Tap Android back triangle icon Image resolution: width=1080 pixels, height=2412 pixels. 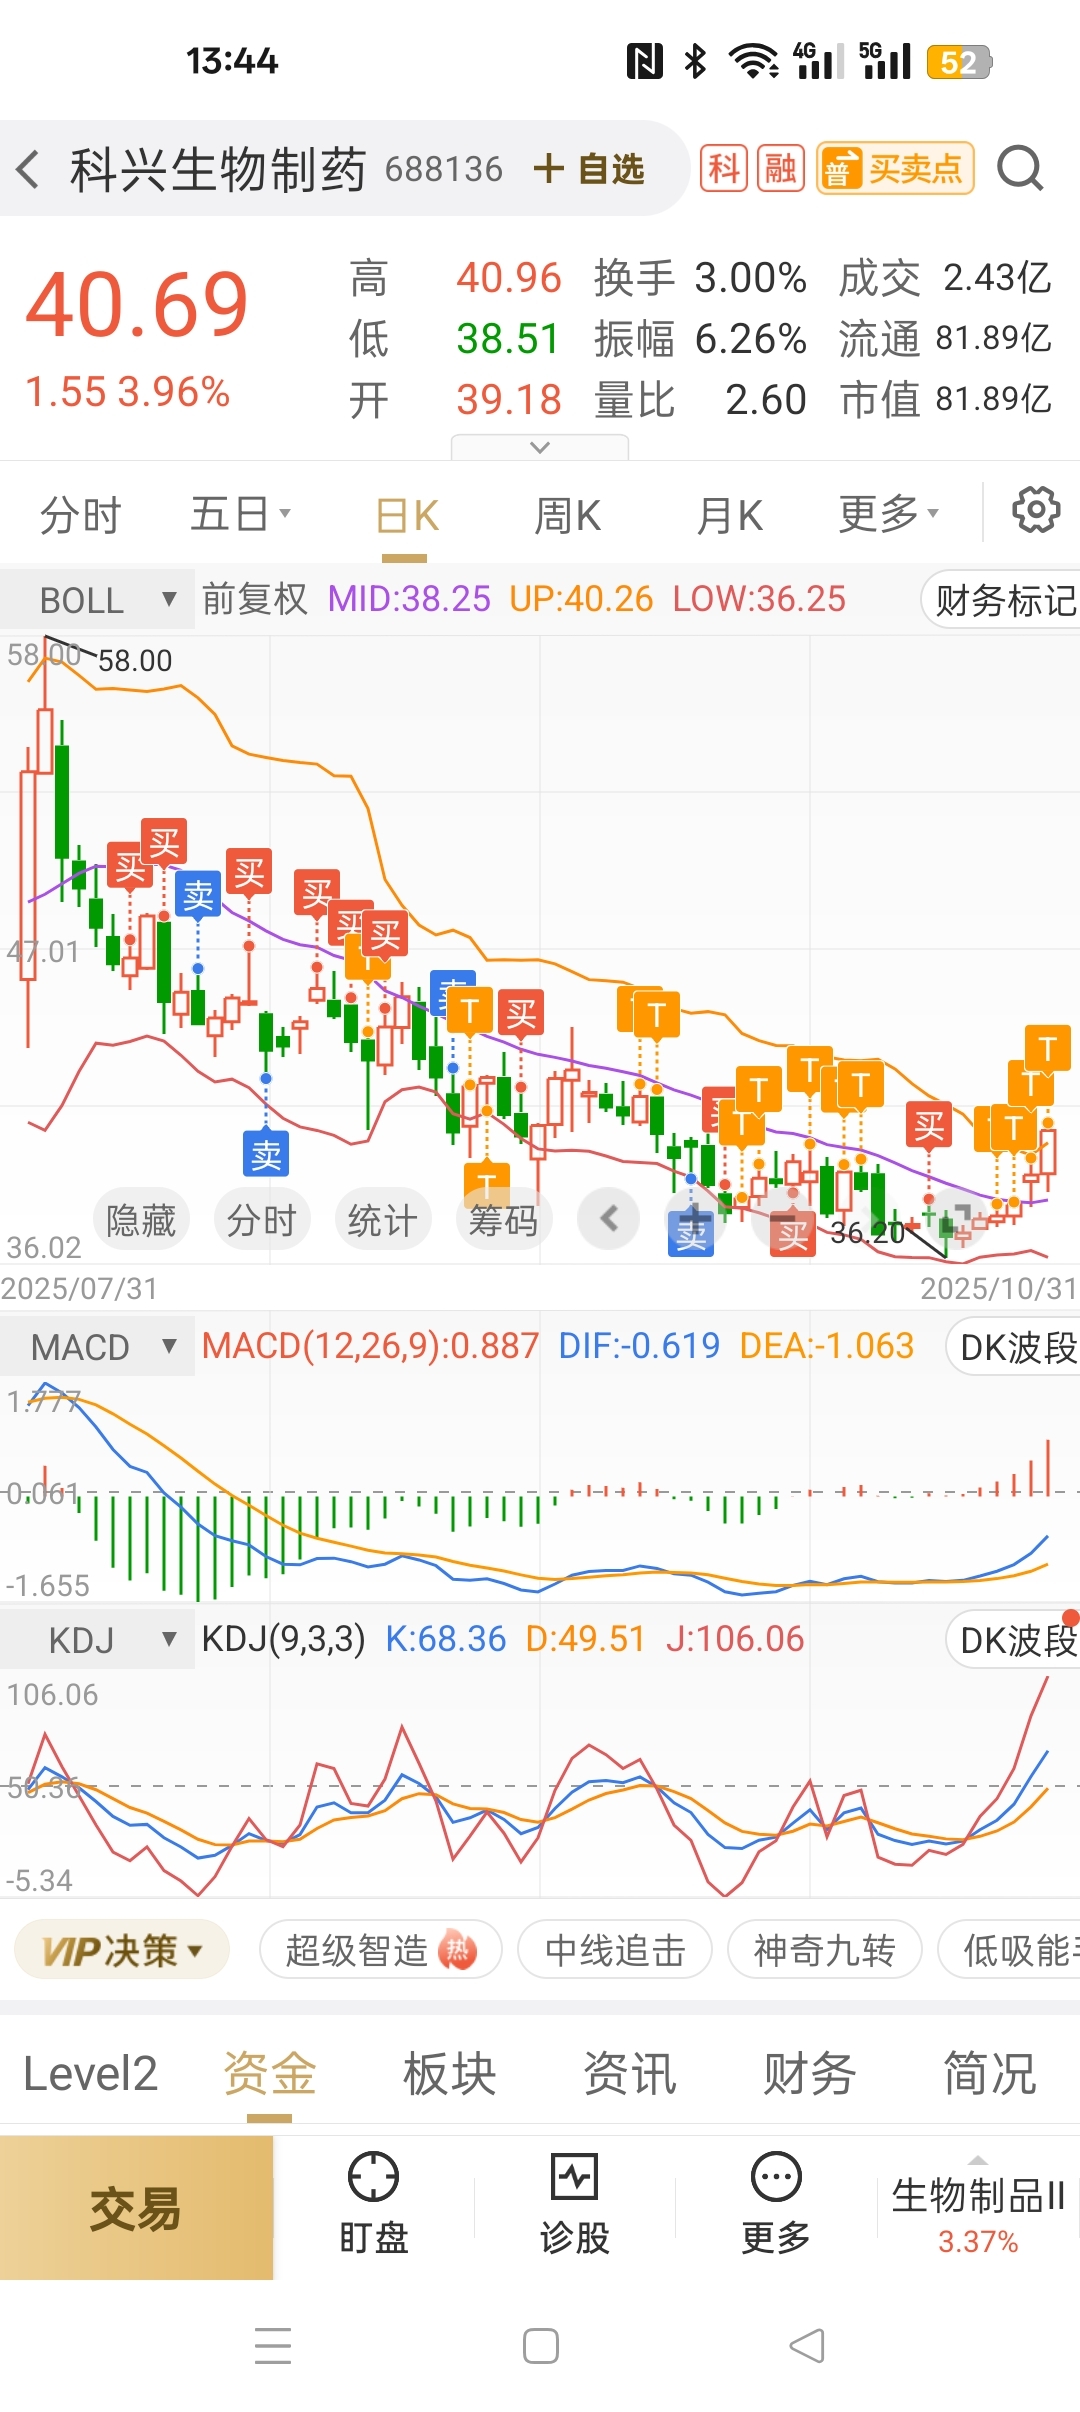807,2346
